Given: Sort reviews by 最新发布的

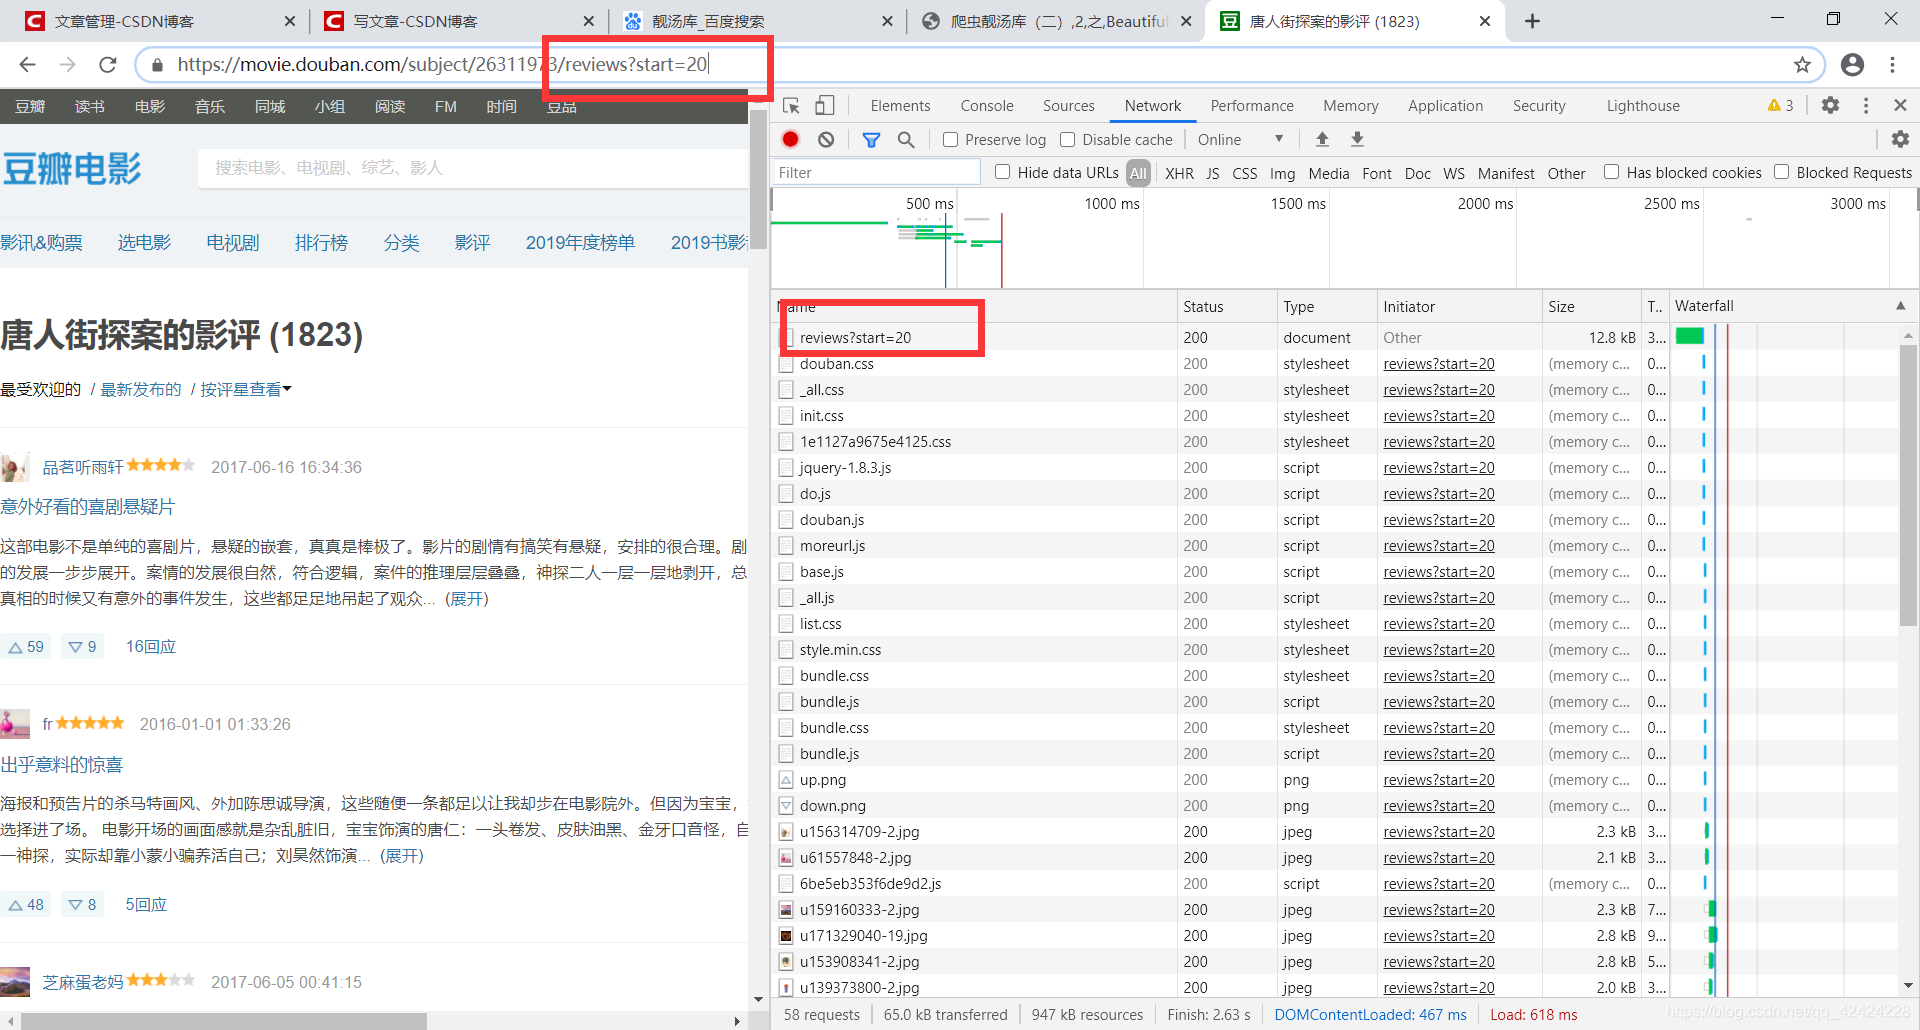Looking at the screenshot, I should coord(141,389).
